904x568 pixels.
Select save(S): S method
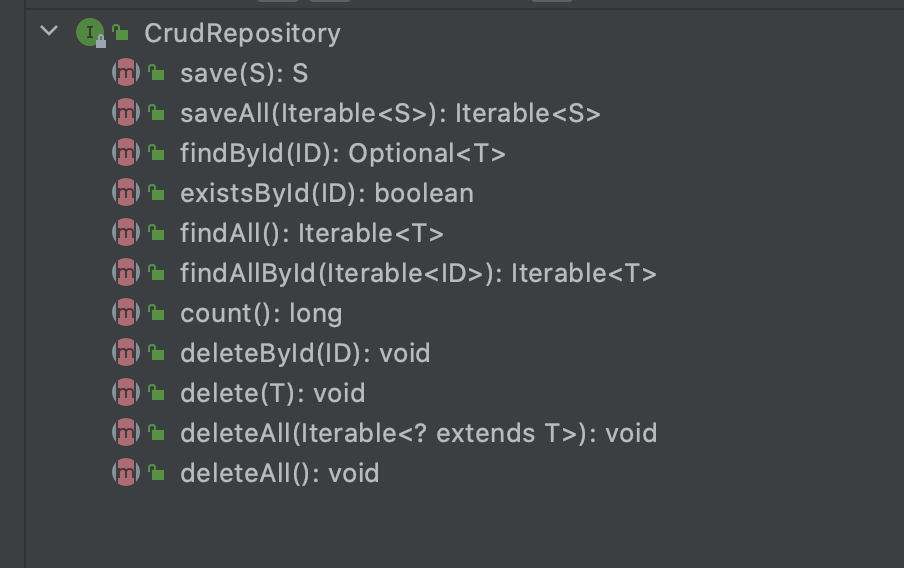(x=244, y=74)
